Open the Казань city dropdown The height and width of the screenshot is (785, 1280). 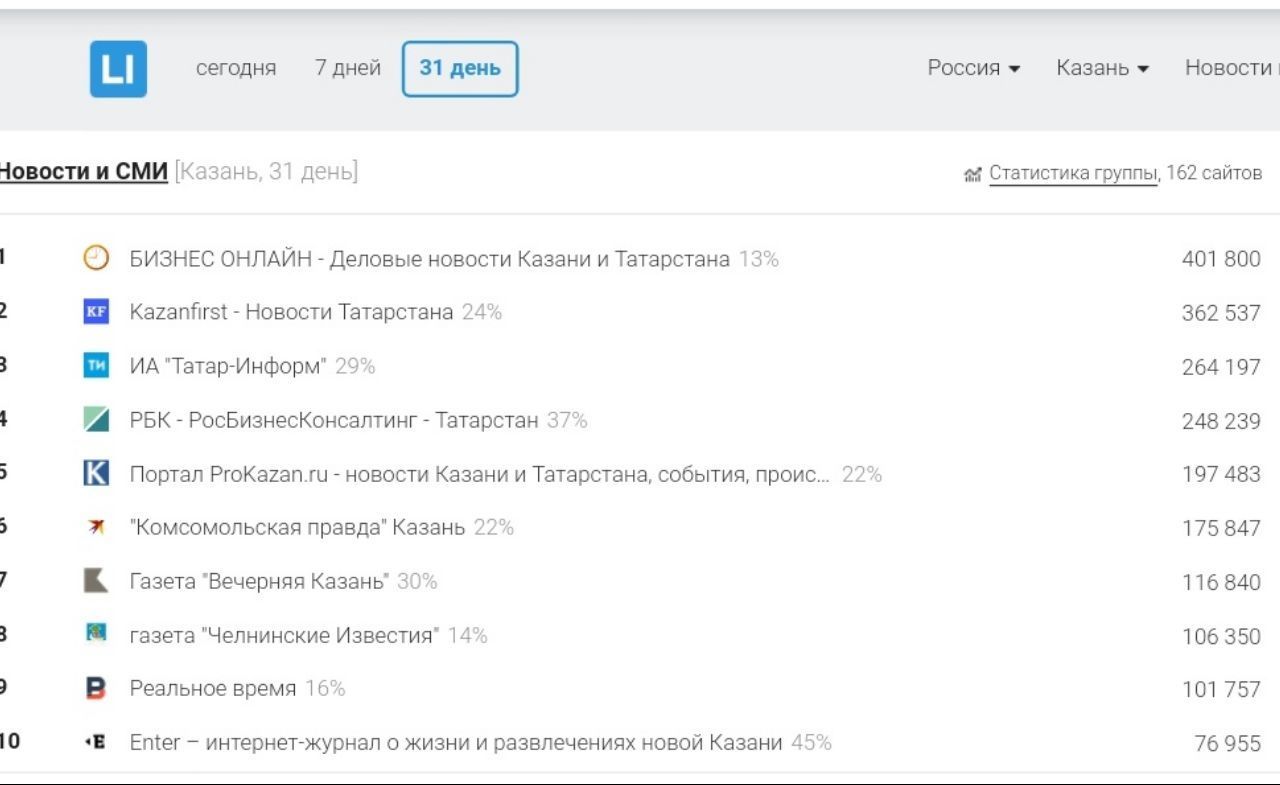1102,68
